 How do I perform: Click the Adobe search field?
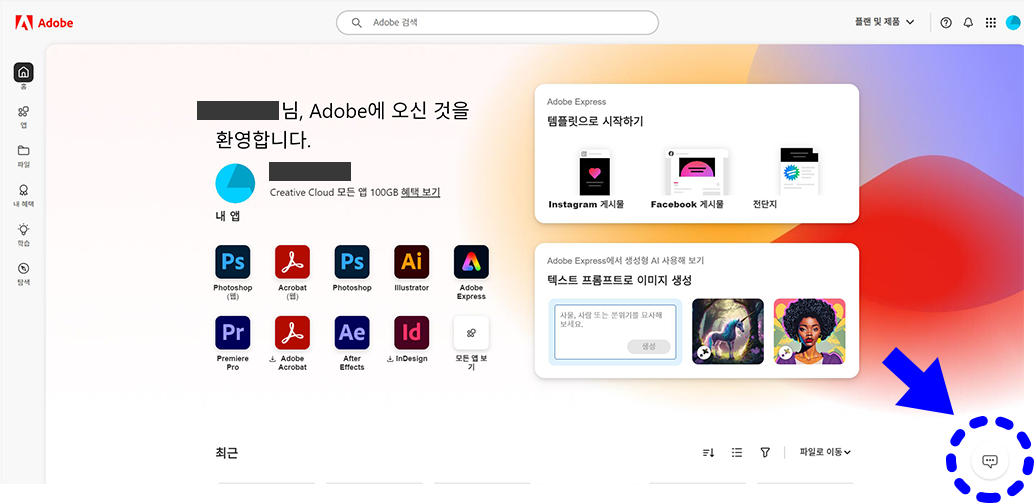pyautogui.click(x=497, y=22)
